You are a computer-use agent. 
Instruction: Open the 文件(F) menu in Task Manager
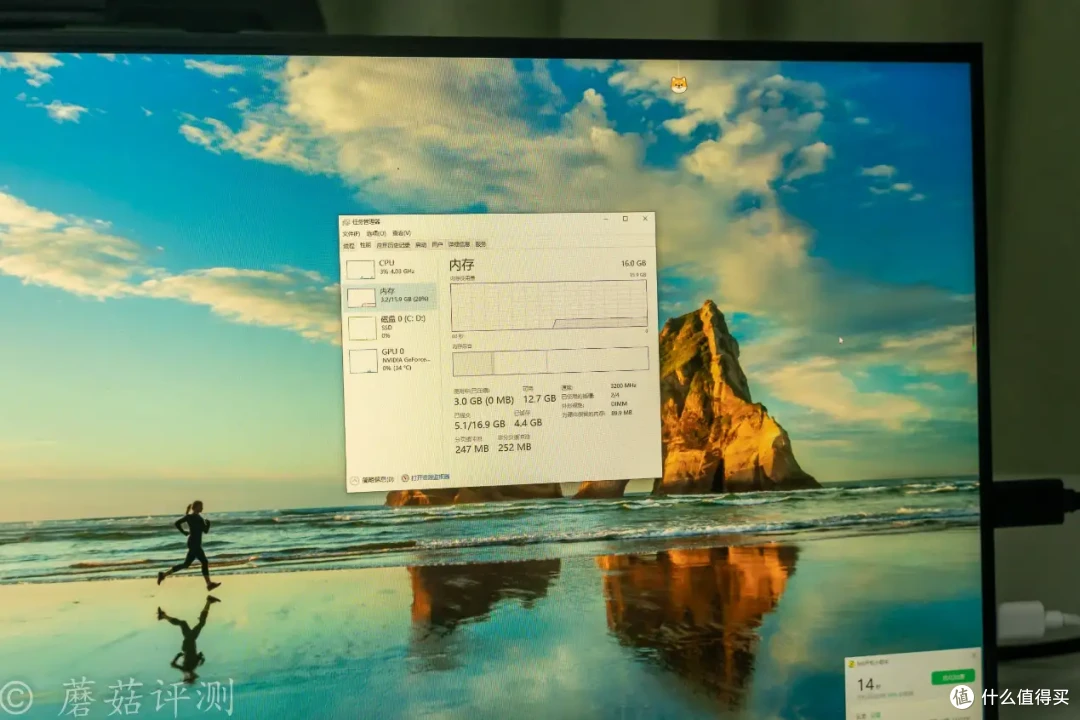tap(351, 234)
